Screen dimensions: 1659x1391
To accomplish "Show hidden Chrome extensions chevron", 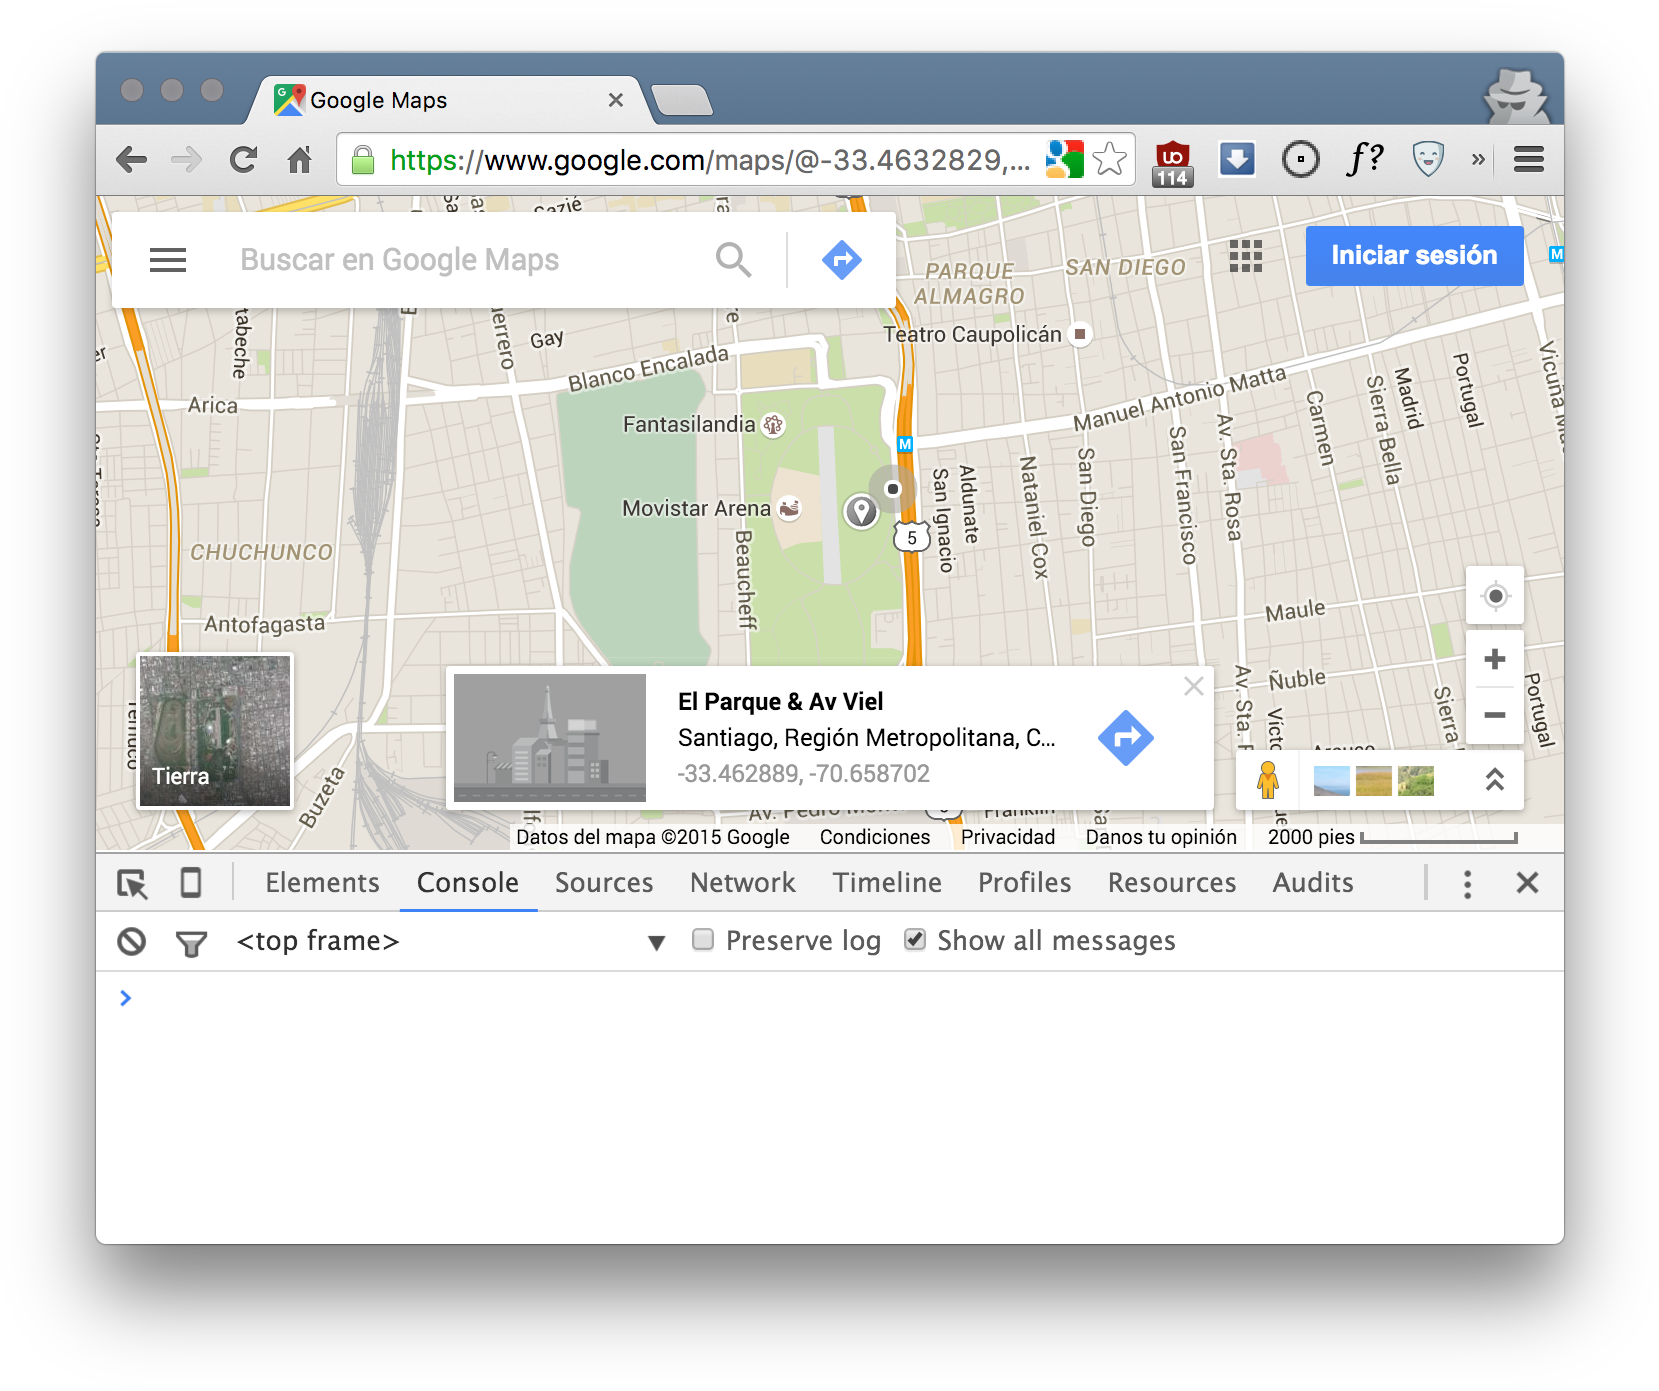I will [x=1478, y=159].
